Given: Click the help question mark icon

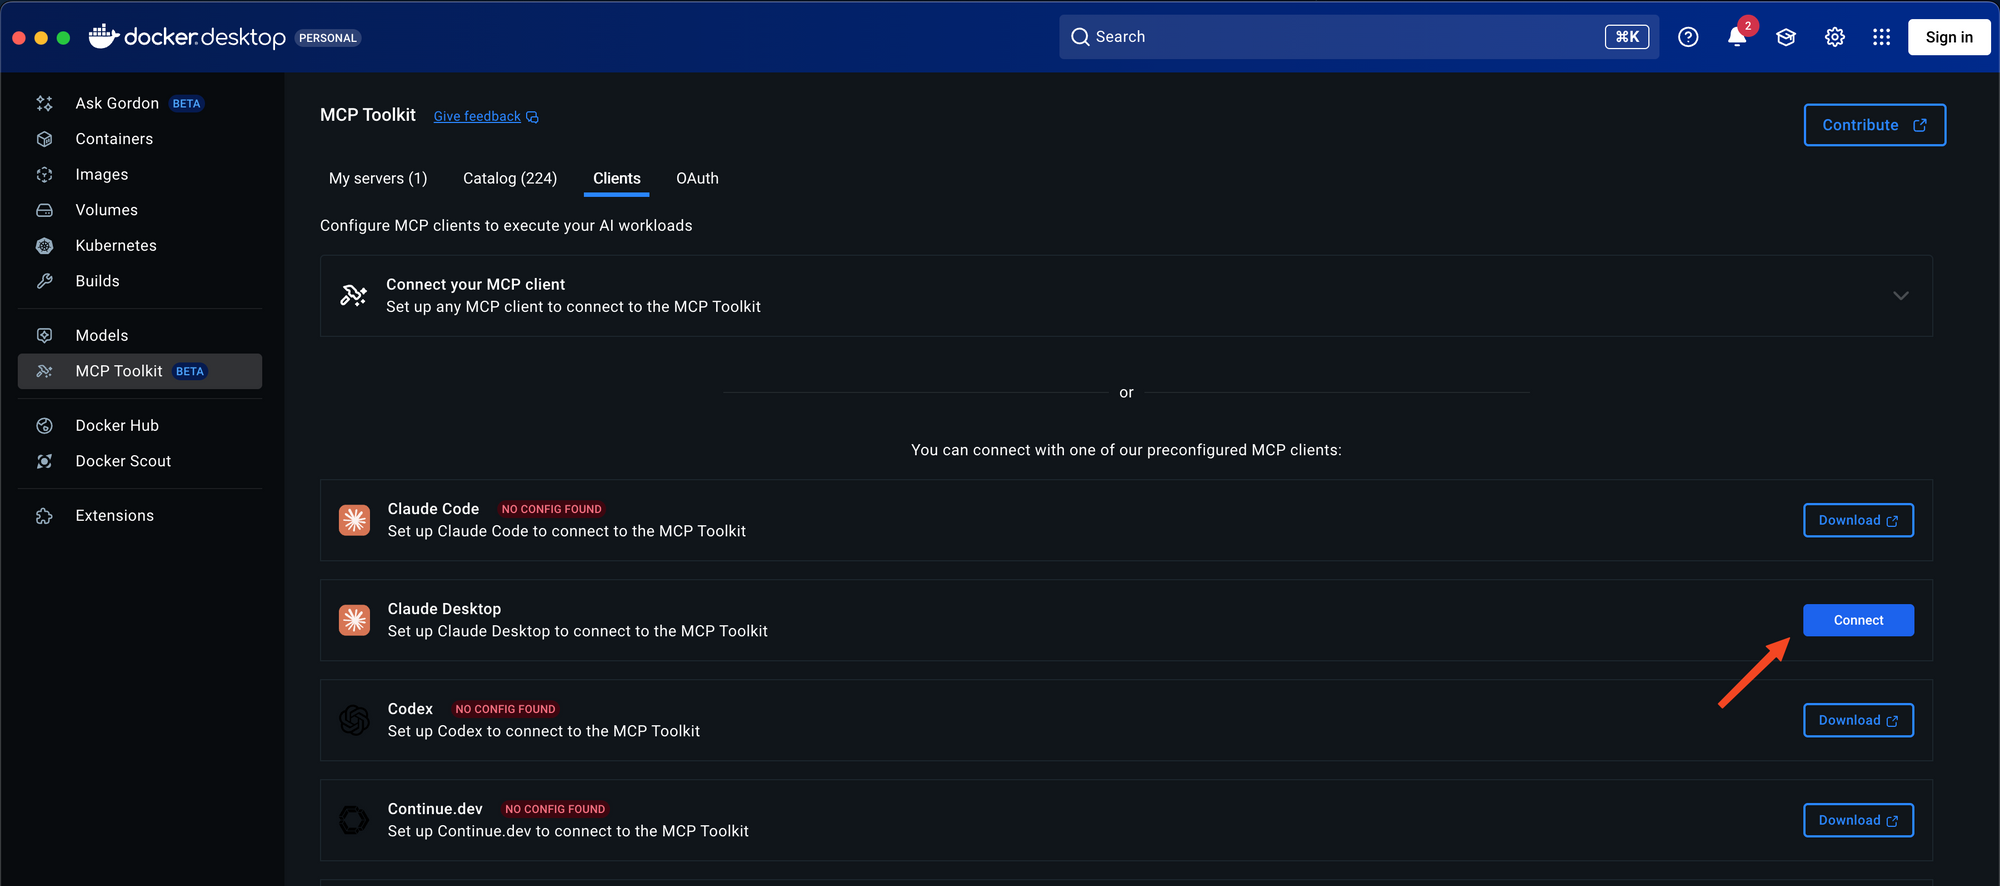Looking at the screenshot, I should (x=1688, y=37).
